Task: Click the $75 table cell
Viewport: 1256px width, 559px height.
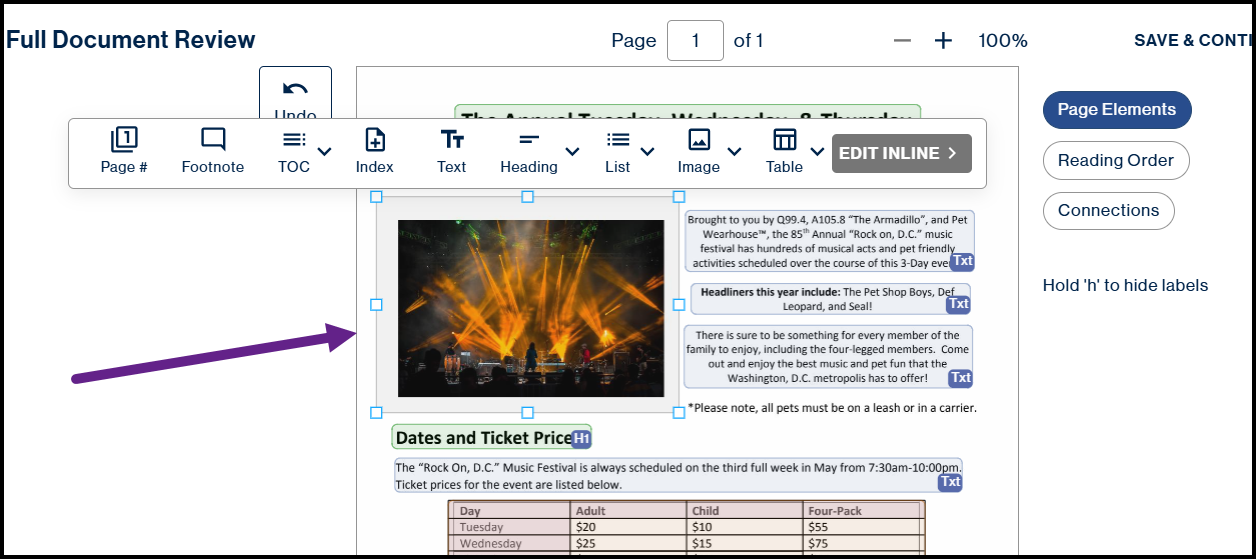Action: click(863, 544)
